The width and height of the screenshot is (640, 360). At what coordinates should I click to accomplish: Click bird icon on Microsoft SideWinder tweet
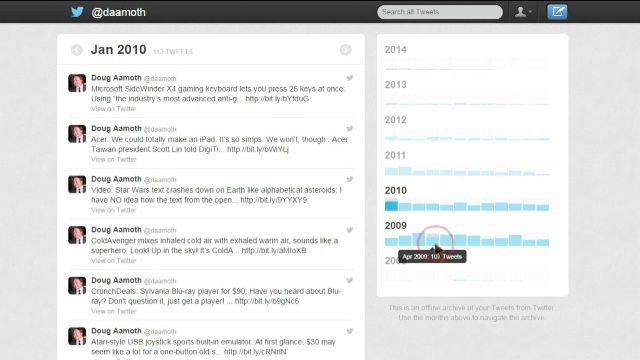[350, 78]
